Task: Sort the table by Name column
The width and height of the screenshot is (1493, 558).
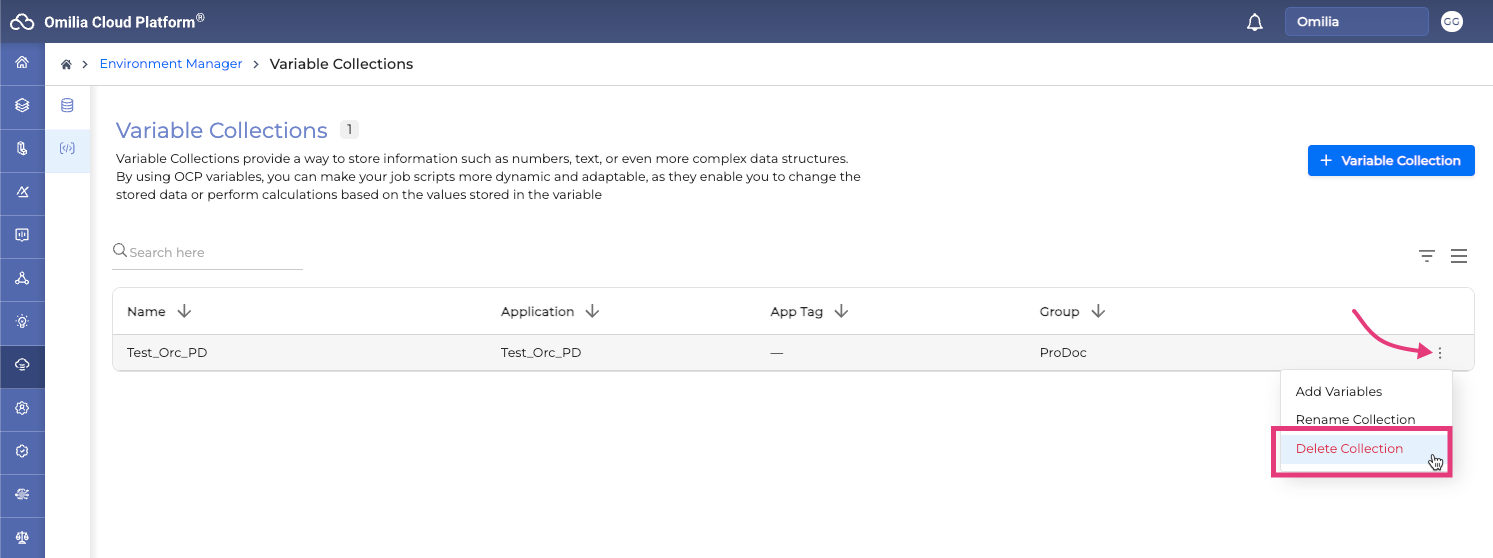Action: (184, 312)
